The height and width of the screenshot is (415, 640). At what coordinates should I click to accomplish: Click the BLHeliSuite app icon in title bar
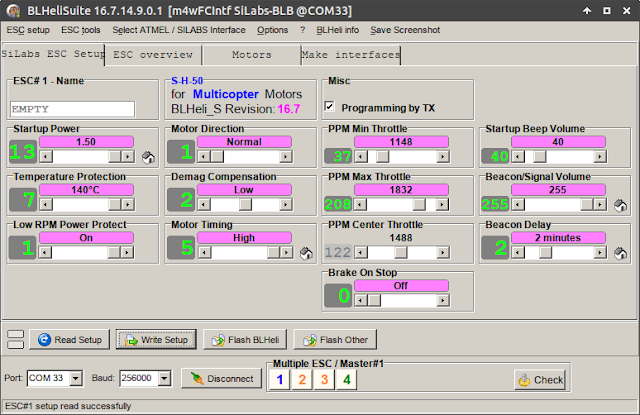click(13, 11)
